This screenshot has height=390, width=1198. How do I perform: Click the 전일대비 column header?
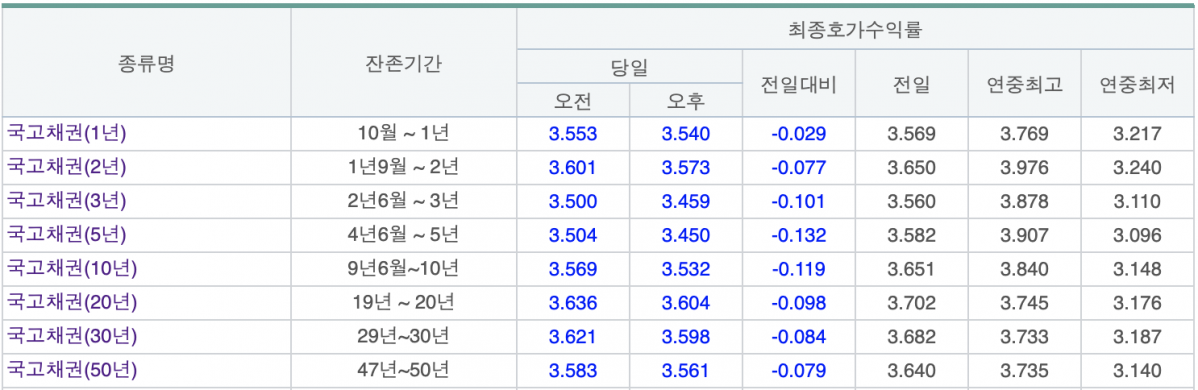[798, 84]
